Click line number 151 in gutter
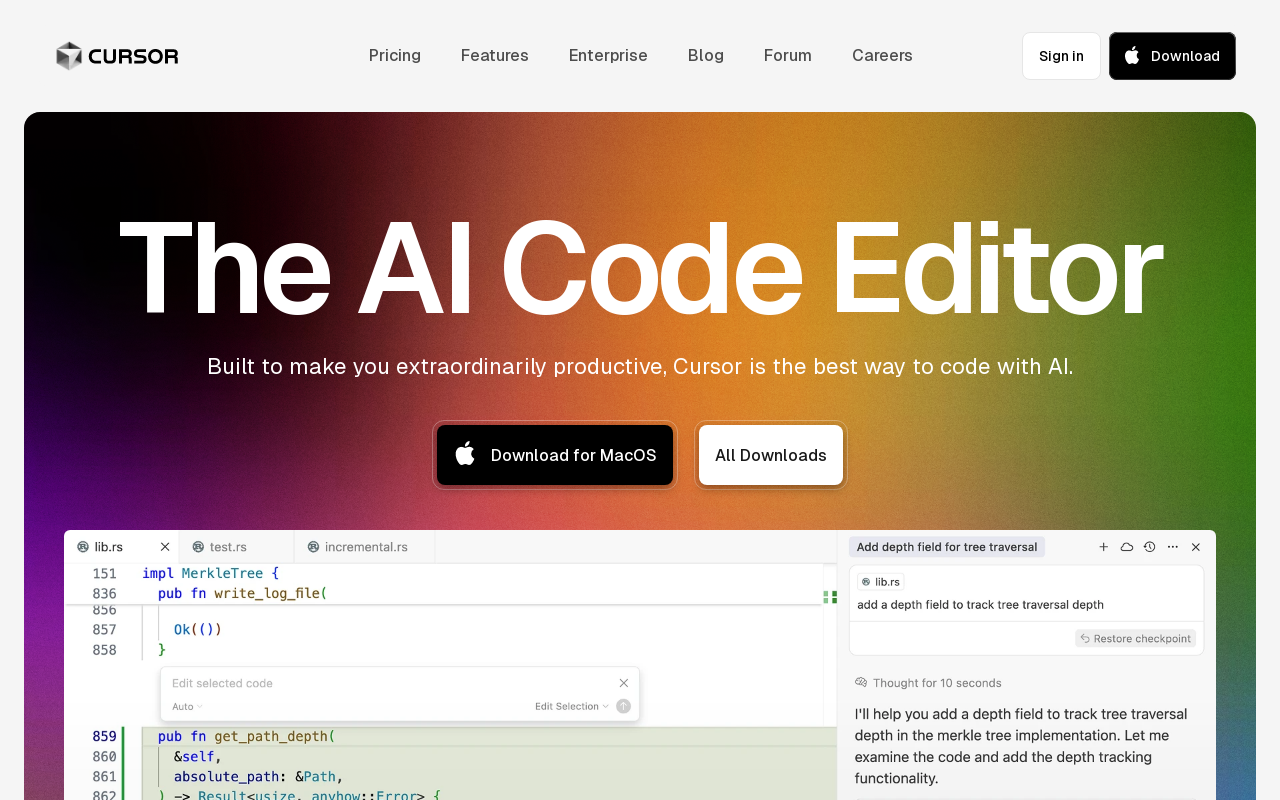This screenshot has width=1280, height=800. point(105,573)
